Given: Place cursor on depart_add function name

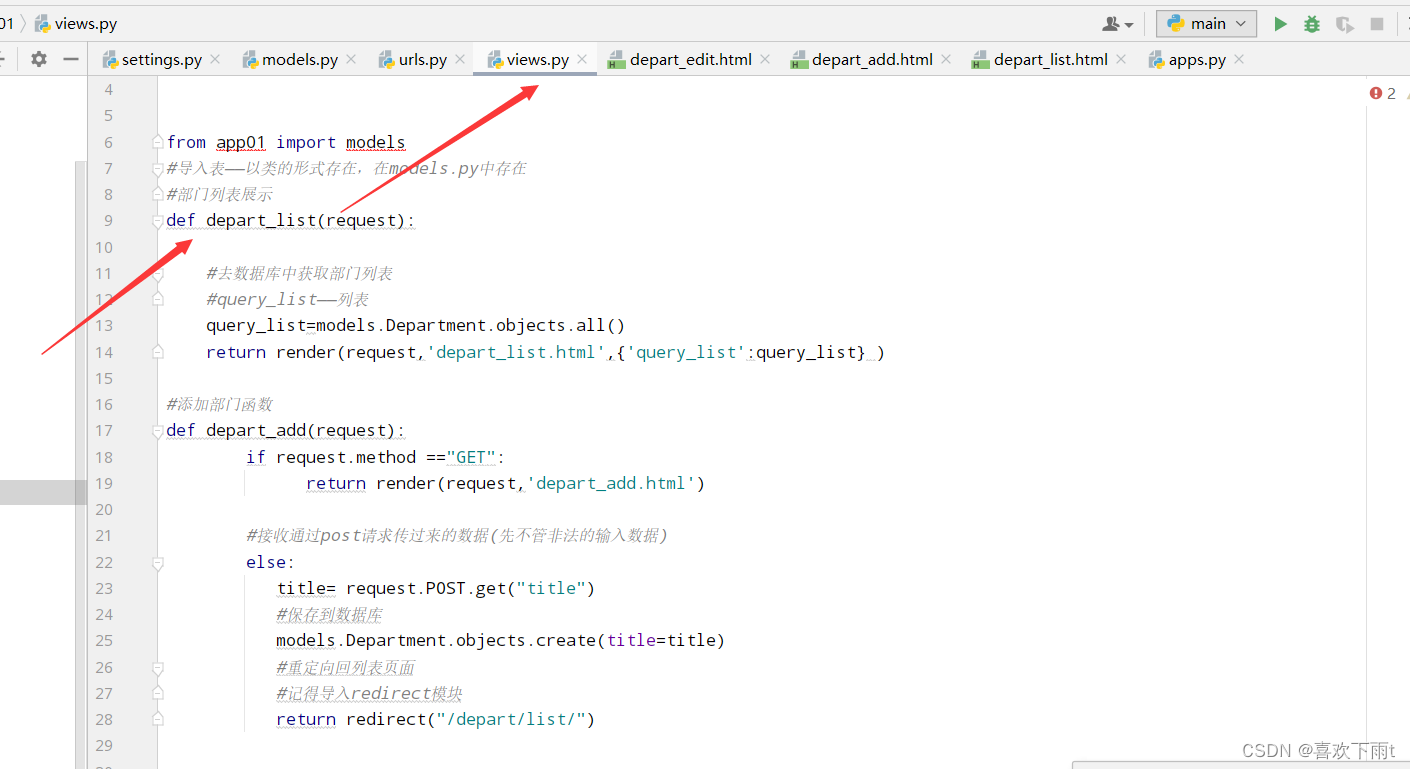Looking at the screenshot, I should pyautogui.click(x=256, y=430).
